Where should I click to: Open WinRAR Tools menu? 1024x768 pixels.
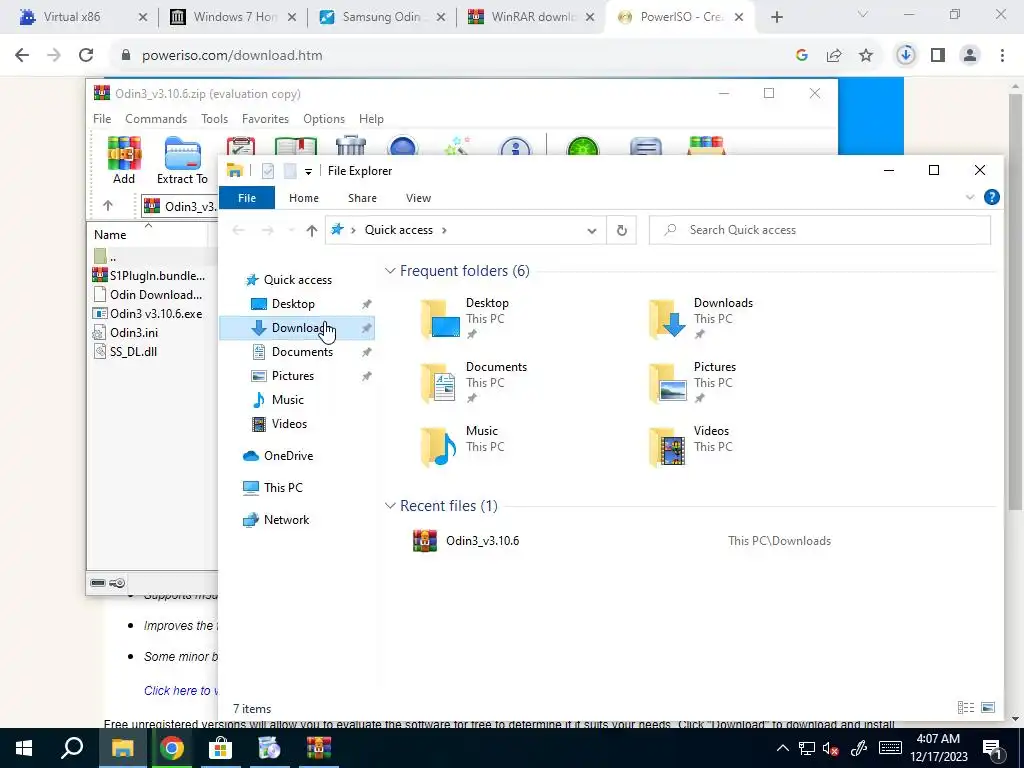coord(214,119)
